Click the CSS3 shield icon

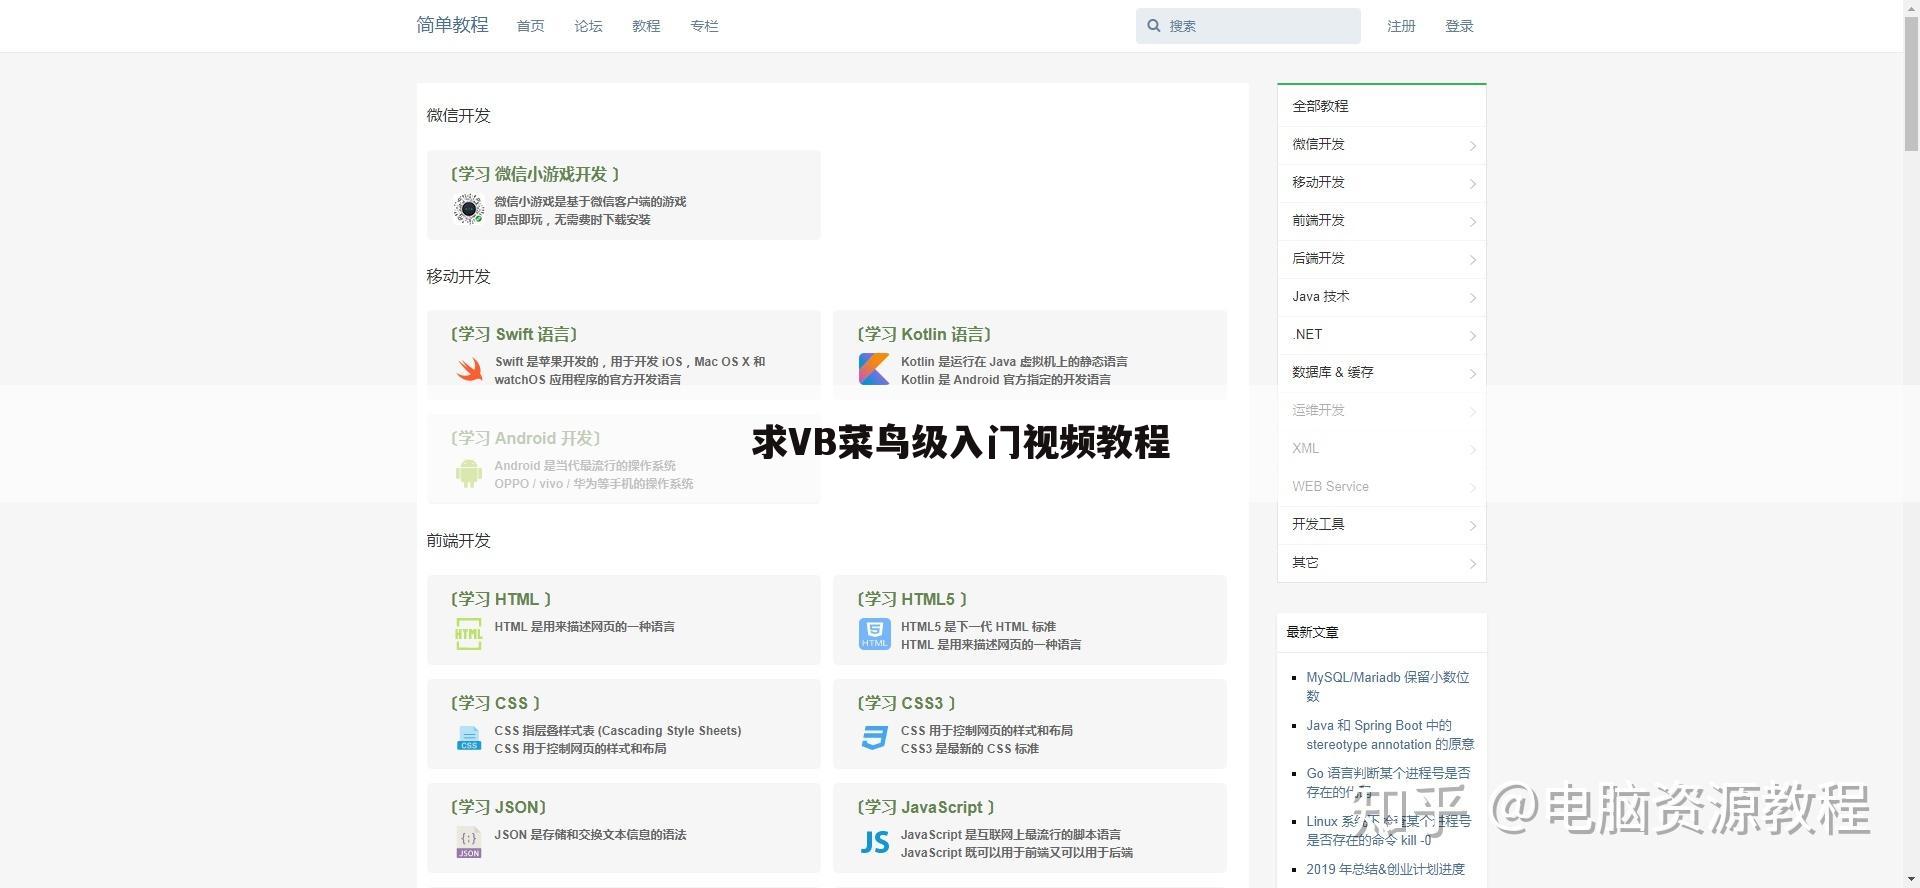pos(874,738)
